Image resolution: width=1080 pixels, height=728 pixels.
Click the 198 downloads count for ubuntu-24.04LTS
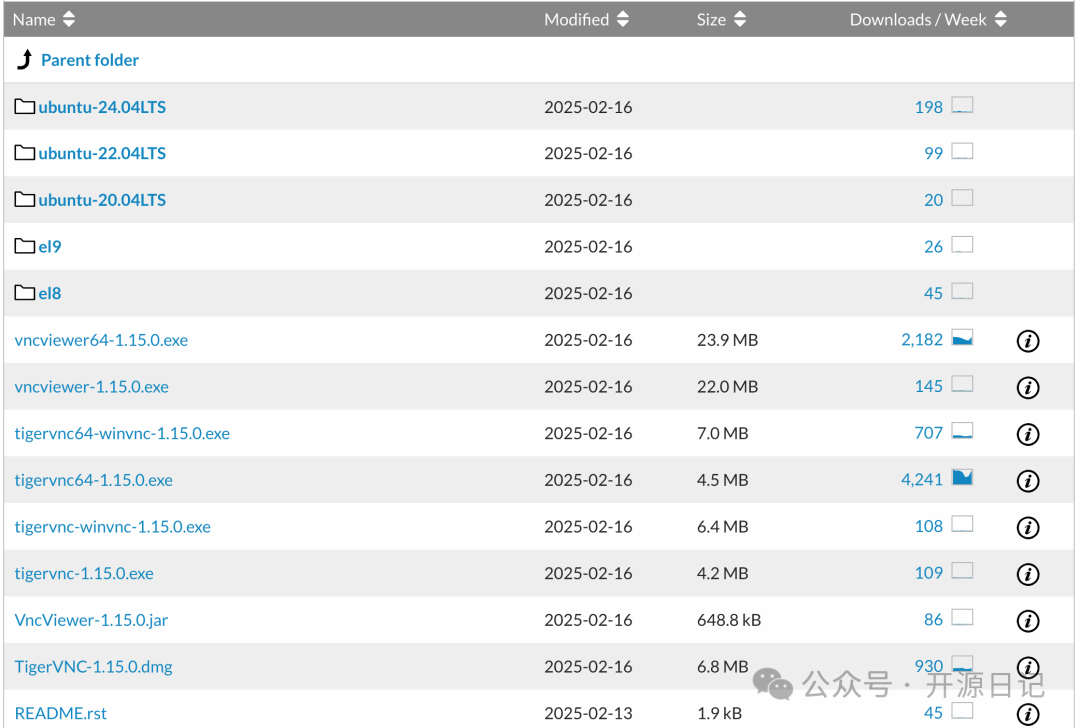tap(928, 107)
